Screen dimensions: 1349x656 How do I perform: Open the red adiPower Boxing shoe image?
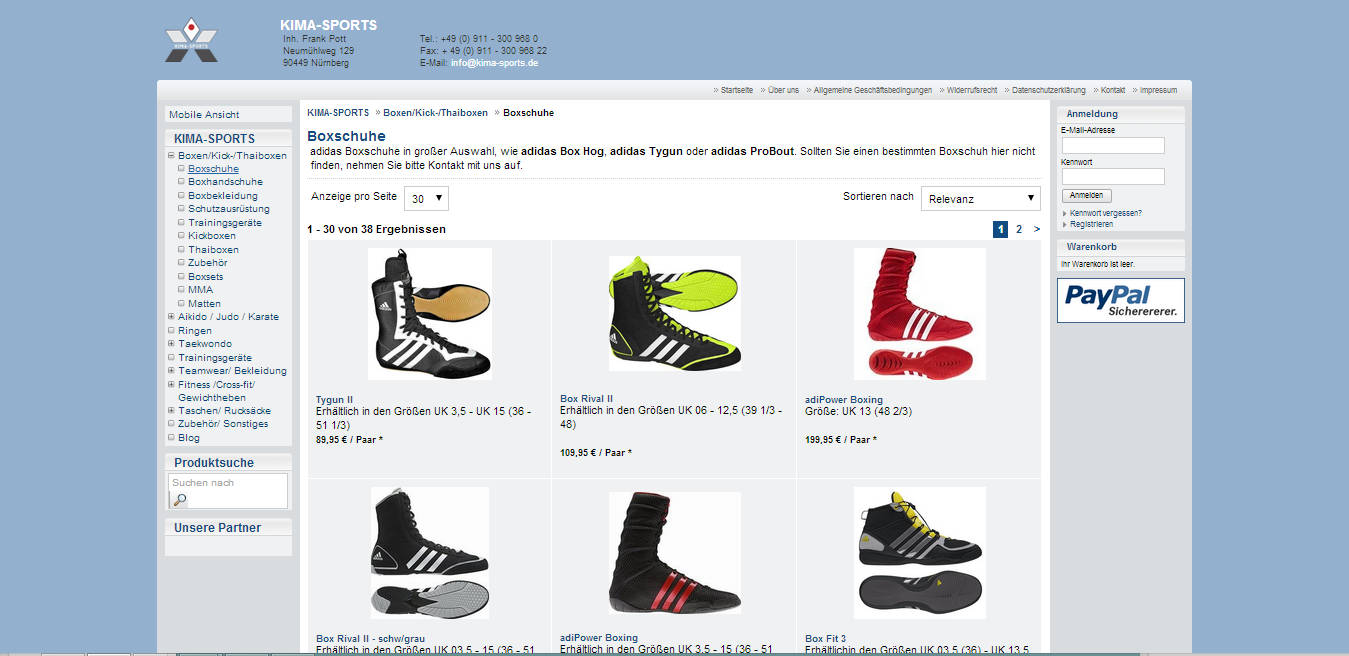920,314
